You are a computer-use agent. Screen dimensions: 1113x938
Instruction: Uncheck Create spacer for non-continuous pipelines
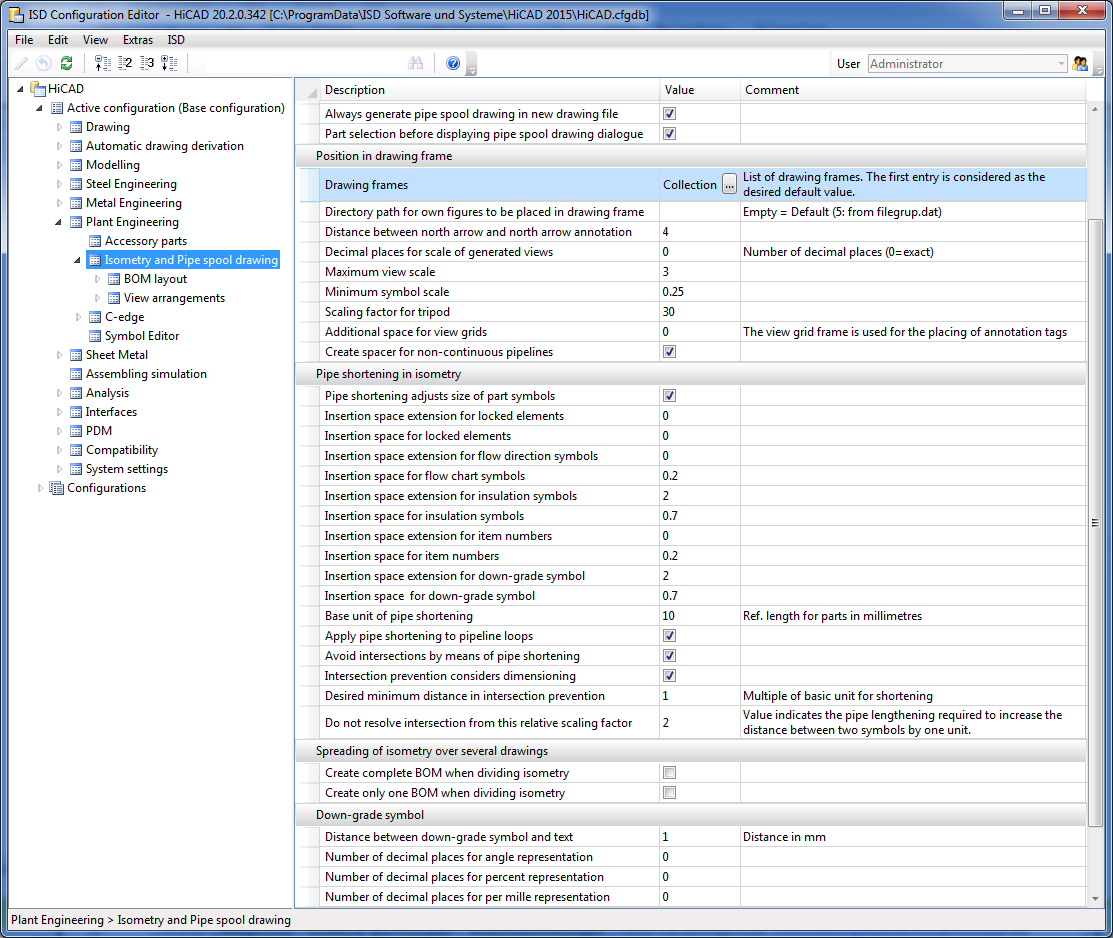pyautogui.click(x=670, y=352)
